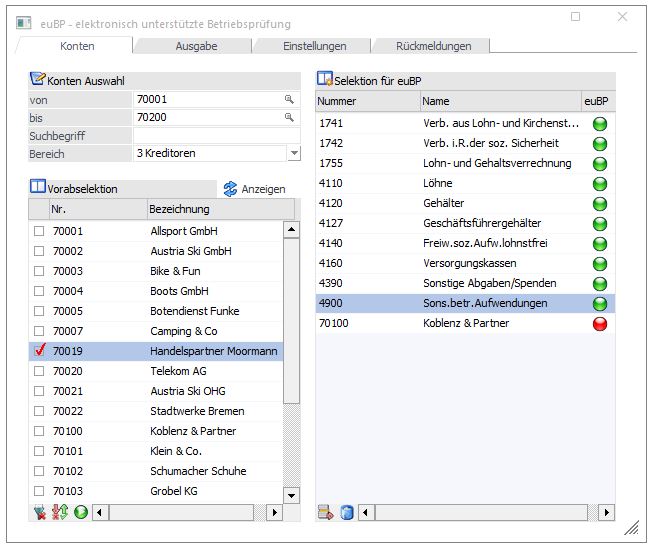Tick the checkbox for 70020 Telekom AG
651x548 pixels.
(x=40, y=371)
